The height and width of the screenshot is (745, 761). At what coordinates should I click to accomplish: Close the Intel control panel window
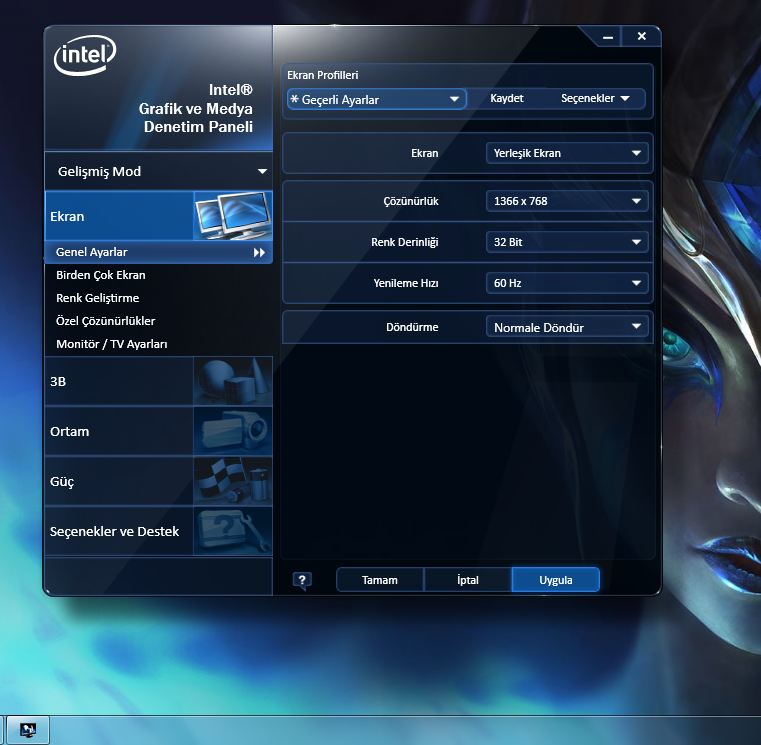pyautogui.click(x=641, y=36)
